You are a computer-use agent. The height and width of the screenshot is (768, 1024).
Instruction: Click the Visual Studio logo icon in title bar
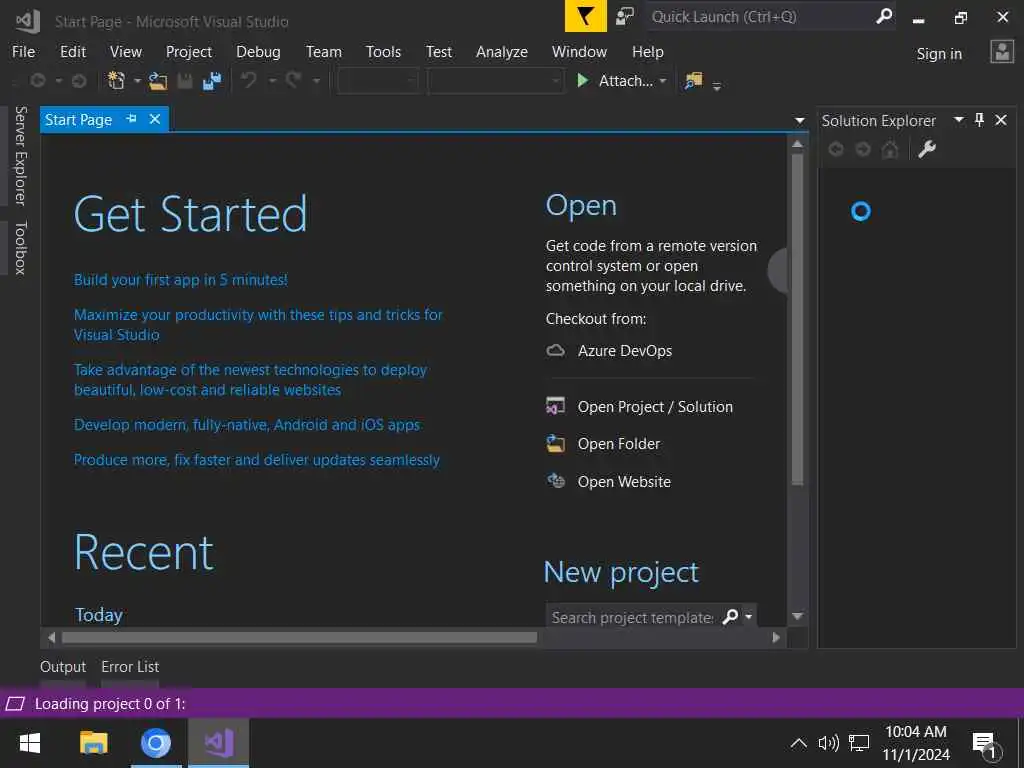click(x=28, y=21)
